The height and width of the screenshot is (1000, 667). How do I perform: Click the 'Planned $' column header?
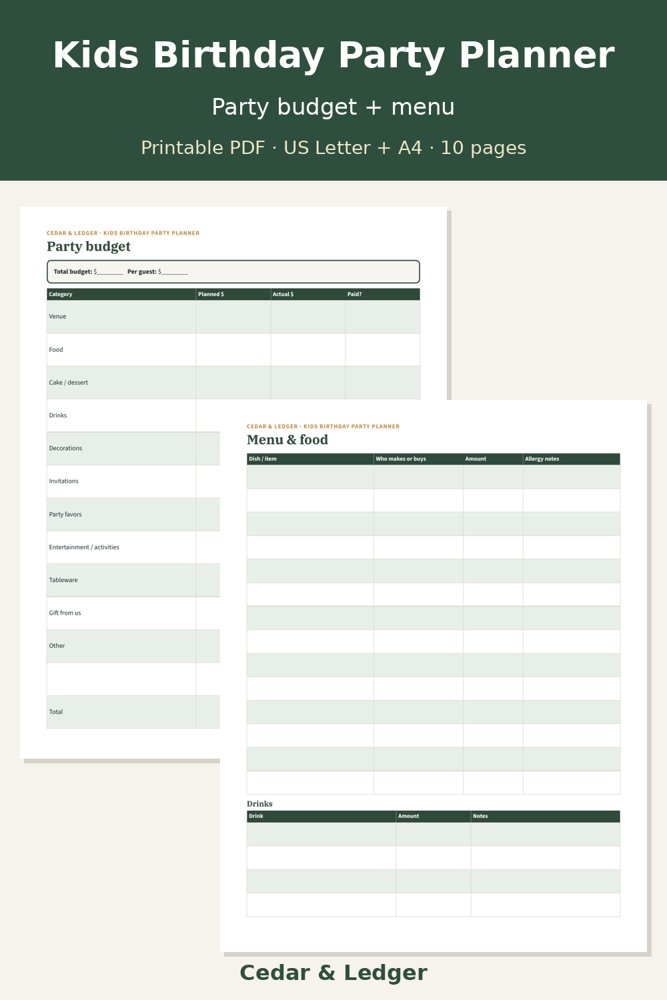click(x=233, y=294)
